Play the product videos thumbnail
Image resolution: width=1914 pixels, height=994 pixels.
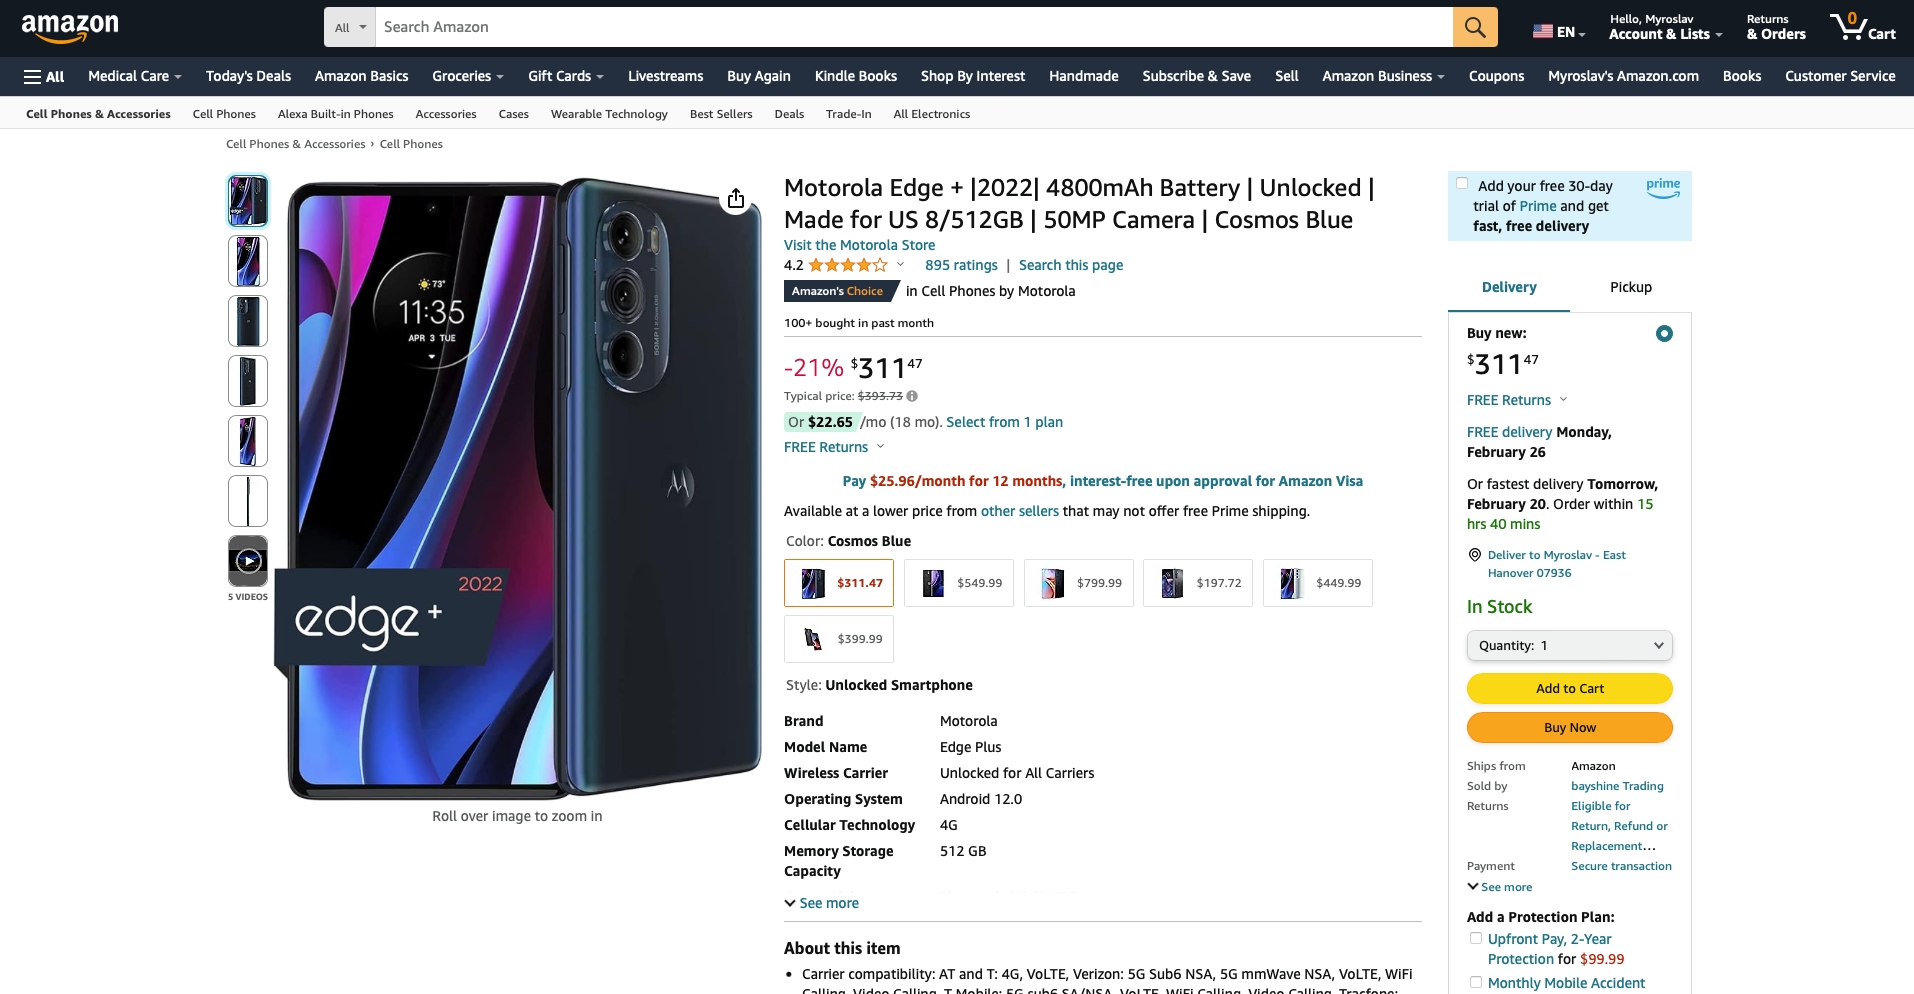click(248, 561)
